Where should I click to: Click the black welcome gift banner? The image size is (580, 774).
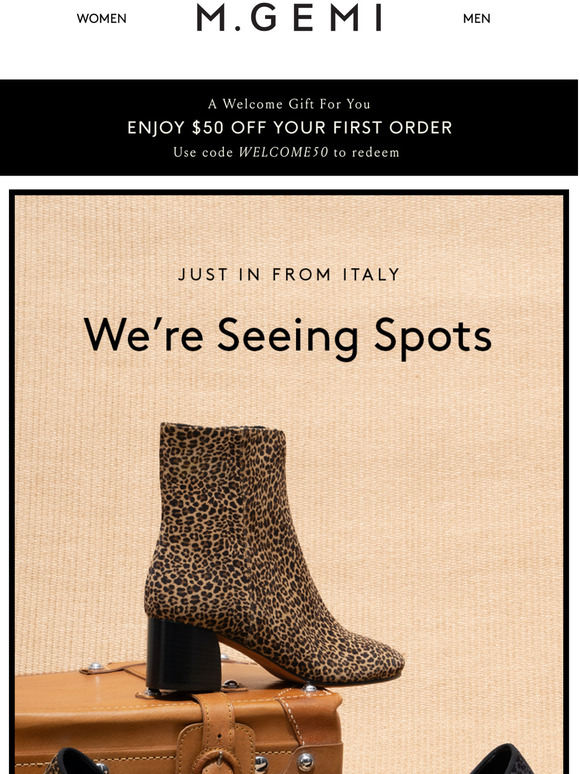(x=289, y=127)
